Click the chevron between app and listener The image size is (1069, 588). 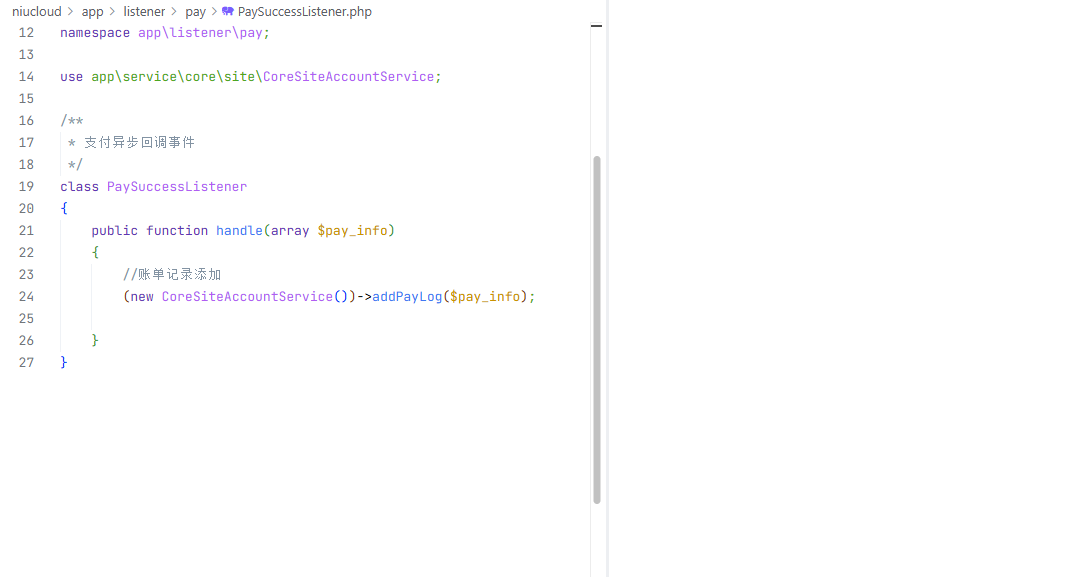[112, 12]
